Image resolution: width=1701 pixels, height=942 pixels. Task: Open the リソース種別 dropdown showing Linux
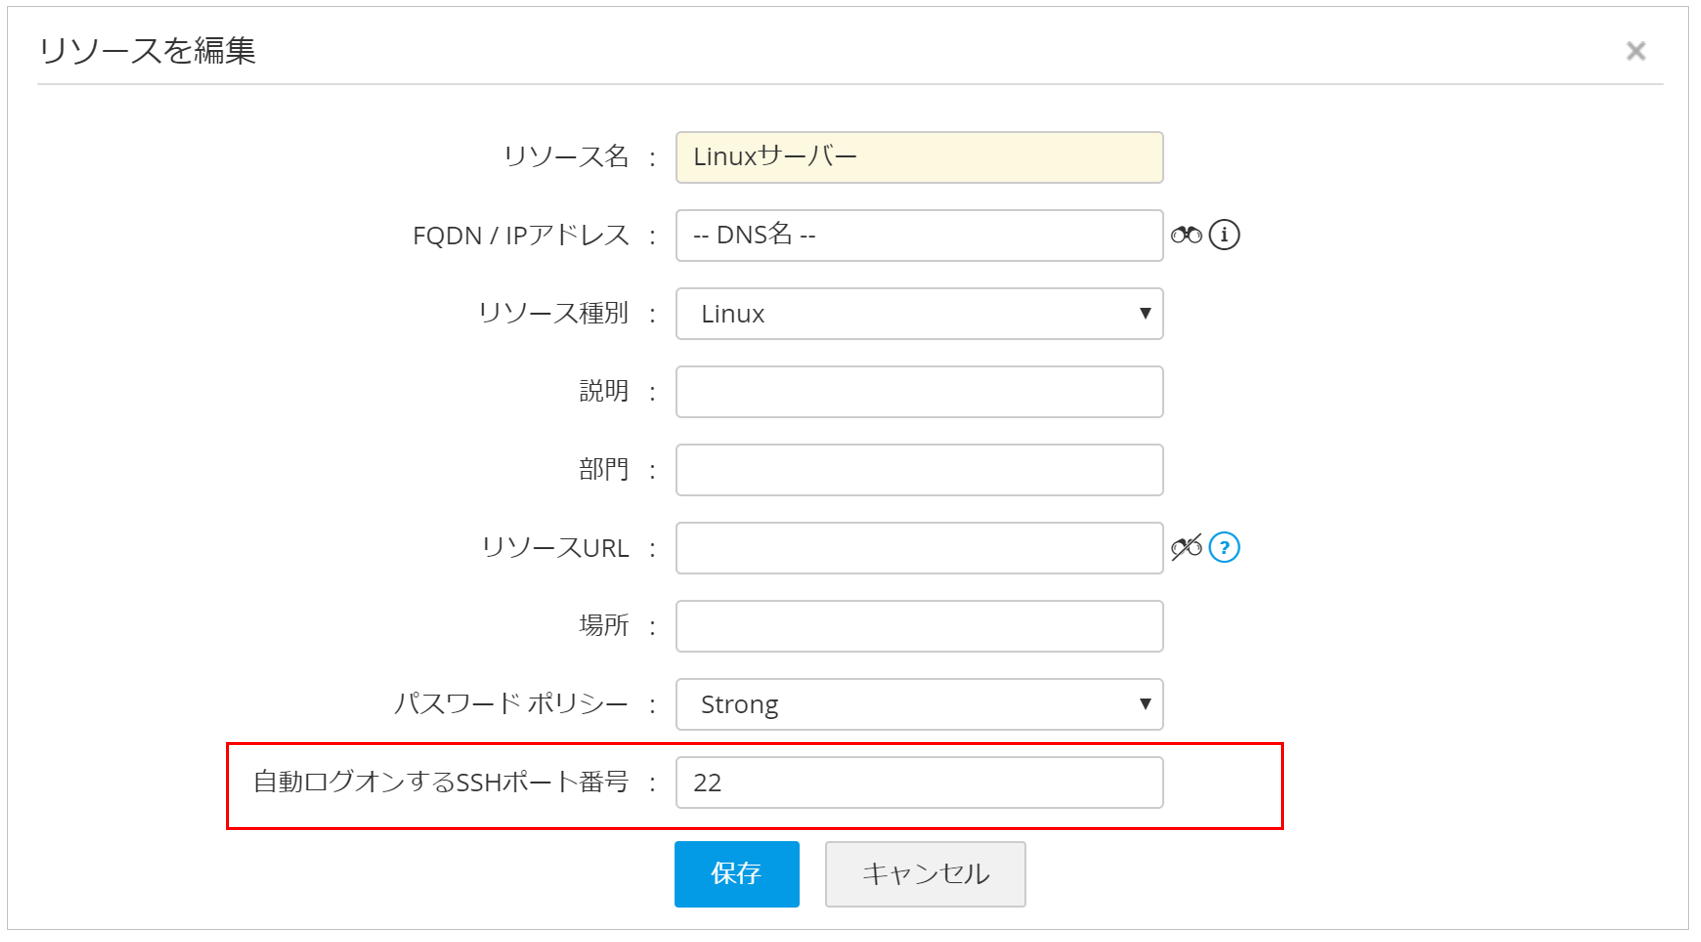(918, 314)
